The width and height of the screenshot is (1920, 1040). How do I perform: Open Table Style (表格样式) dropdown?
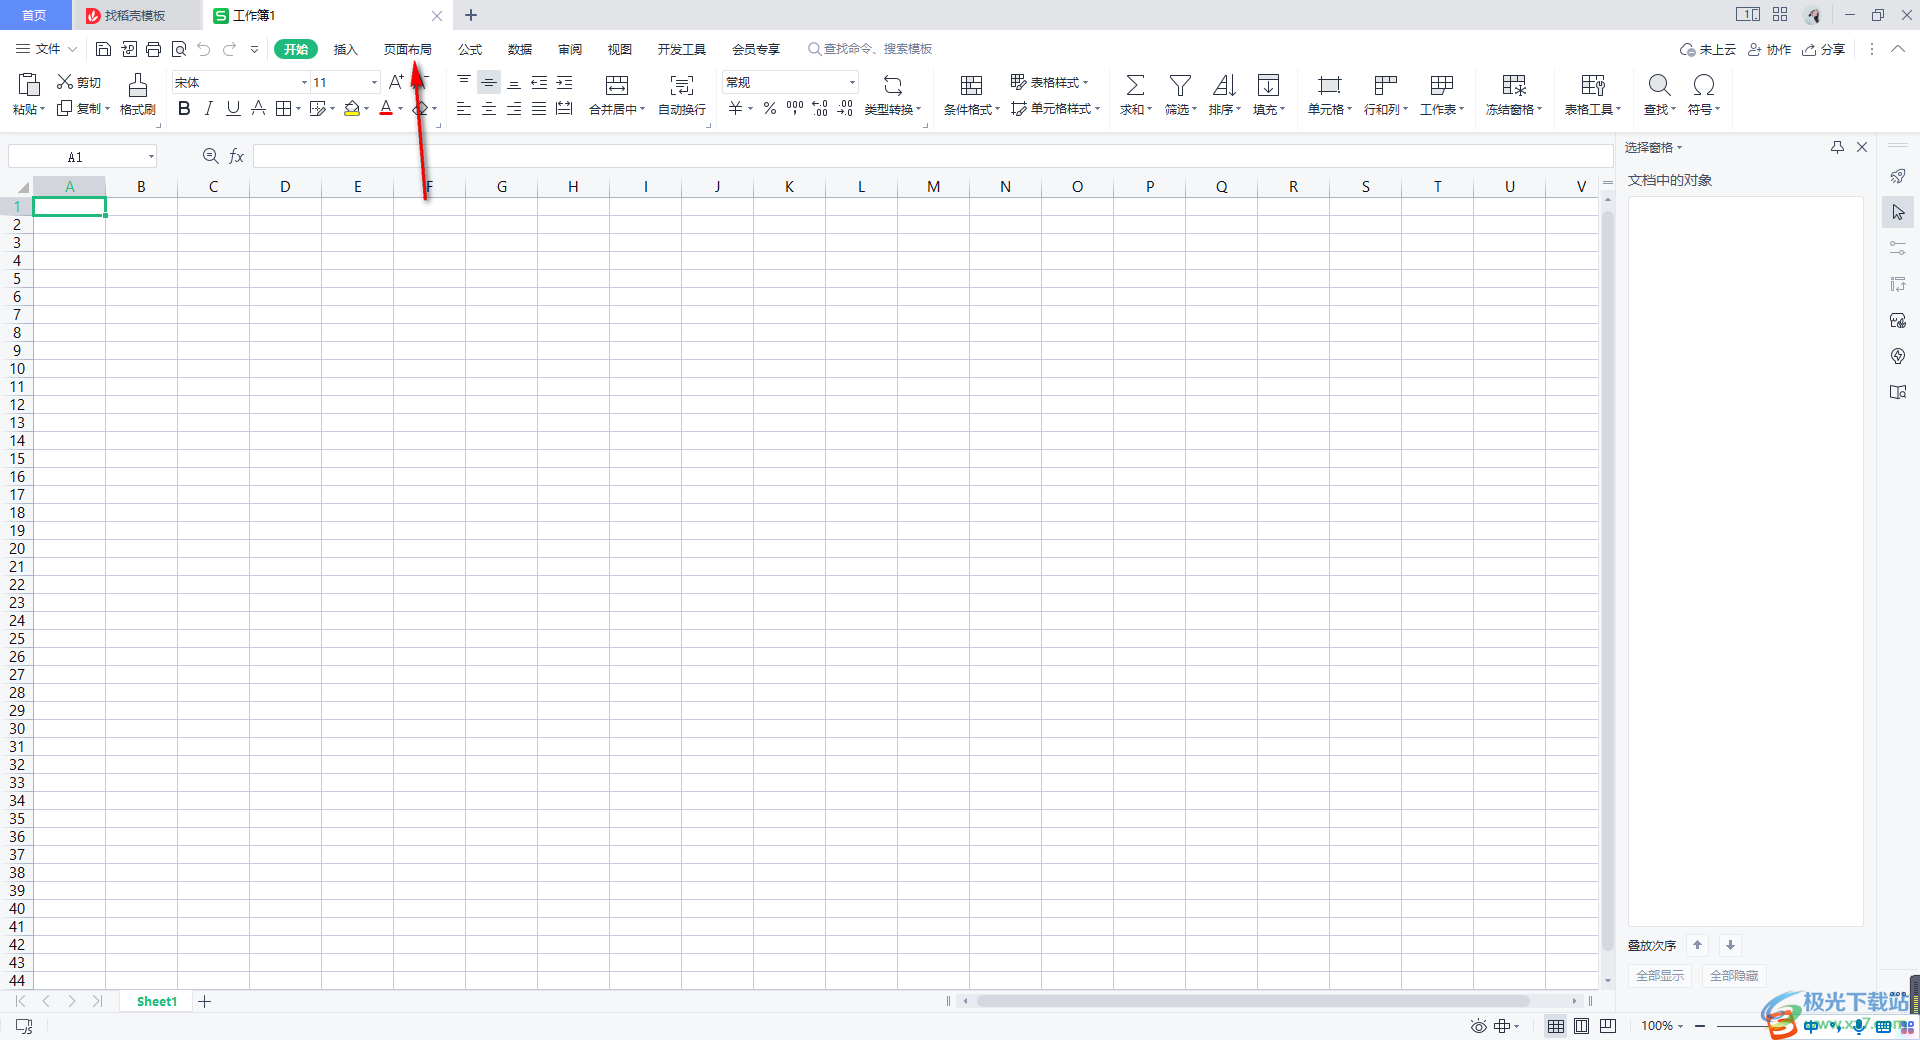1049,82
